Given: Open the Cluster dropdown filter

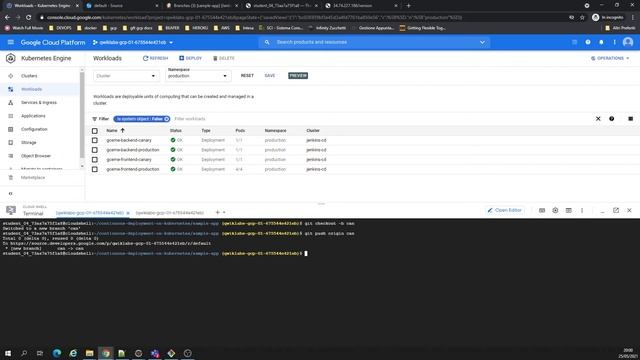Looking at the screenshot, I should (126, 76).
